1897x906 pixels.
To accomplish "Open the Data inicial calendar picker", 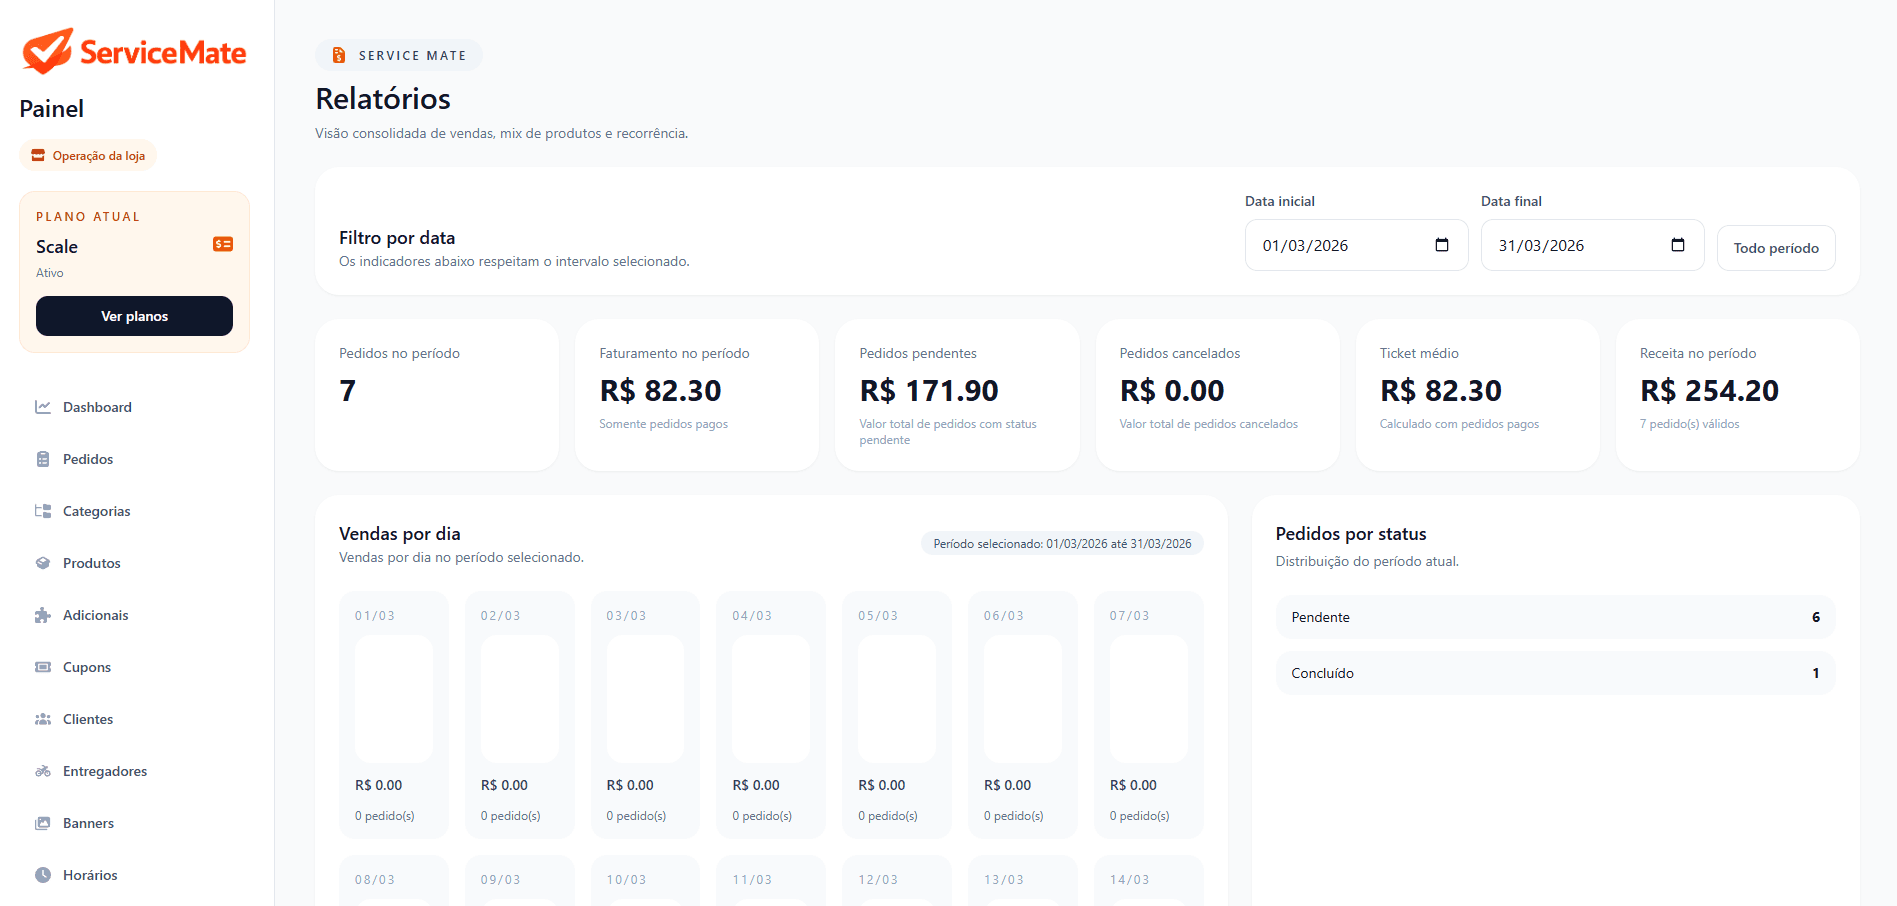I will click(x=1441, y=245).
